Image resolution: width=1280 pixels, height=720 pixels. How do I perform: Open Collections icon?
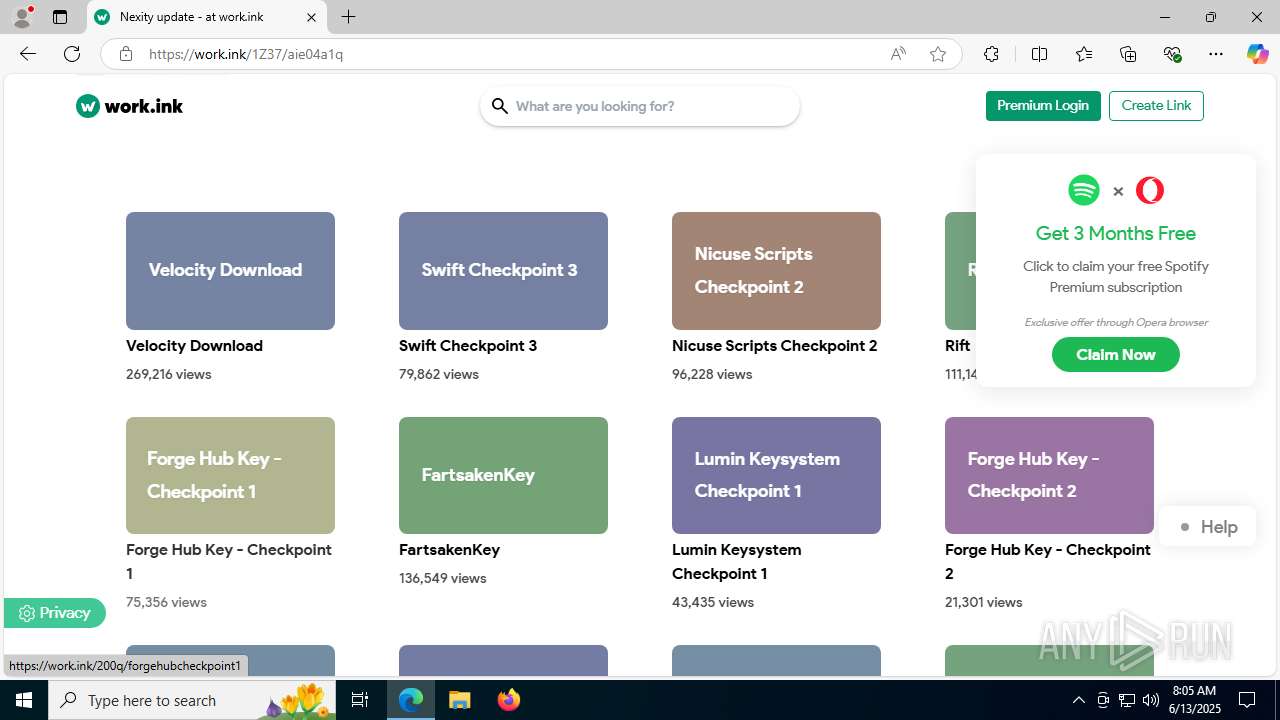(x=1128, y=54)
